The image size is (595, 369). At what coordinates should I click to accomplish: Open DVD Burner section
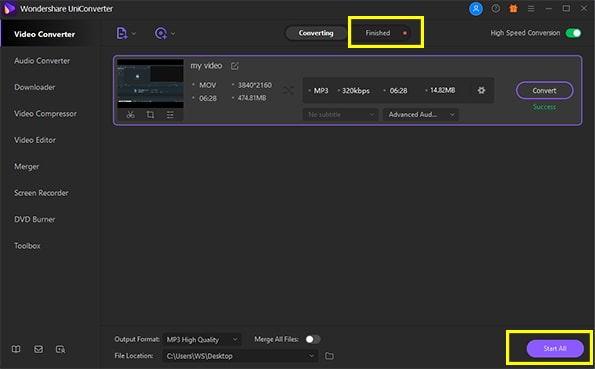35,219
